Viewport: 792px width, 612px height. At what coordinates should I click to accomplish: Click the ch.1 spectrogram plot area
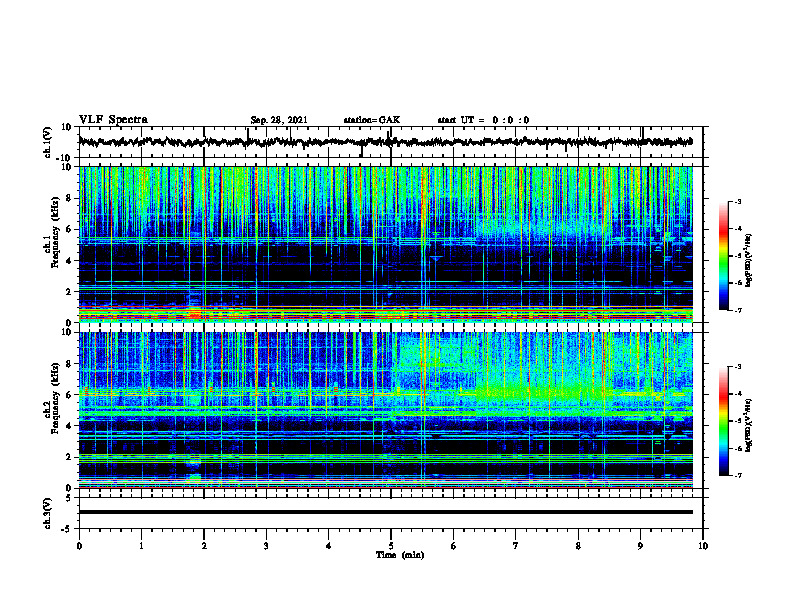point(385,244)
